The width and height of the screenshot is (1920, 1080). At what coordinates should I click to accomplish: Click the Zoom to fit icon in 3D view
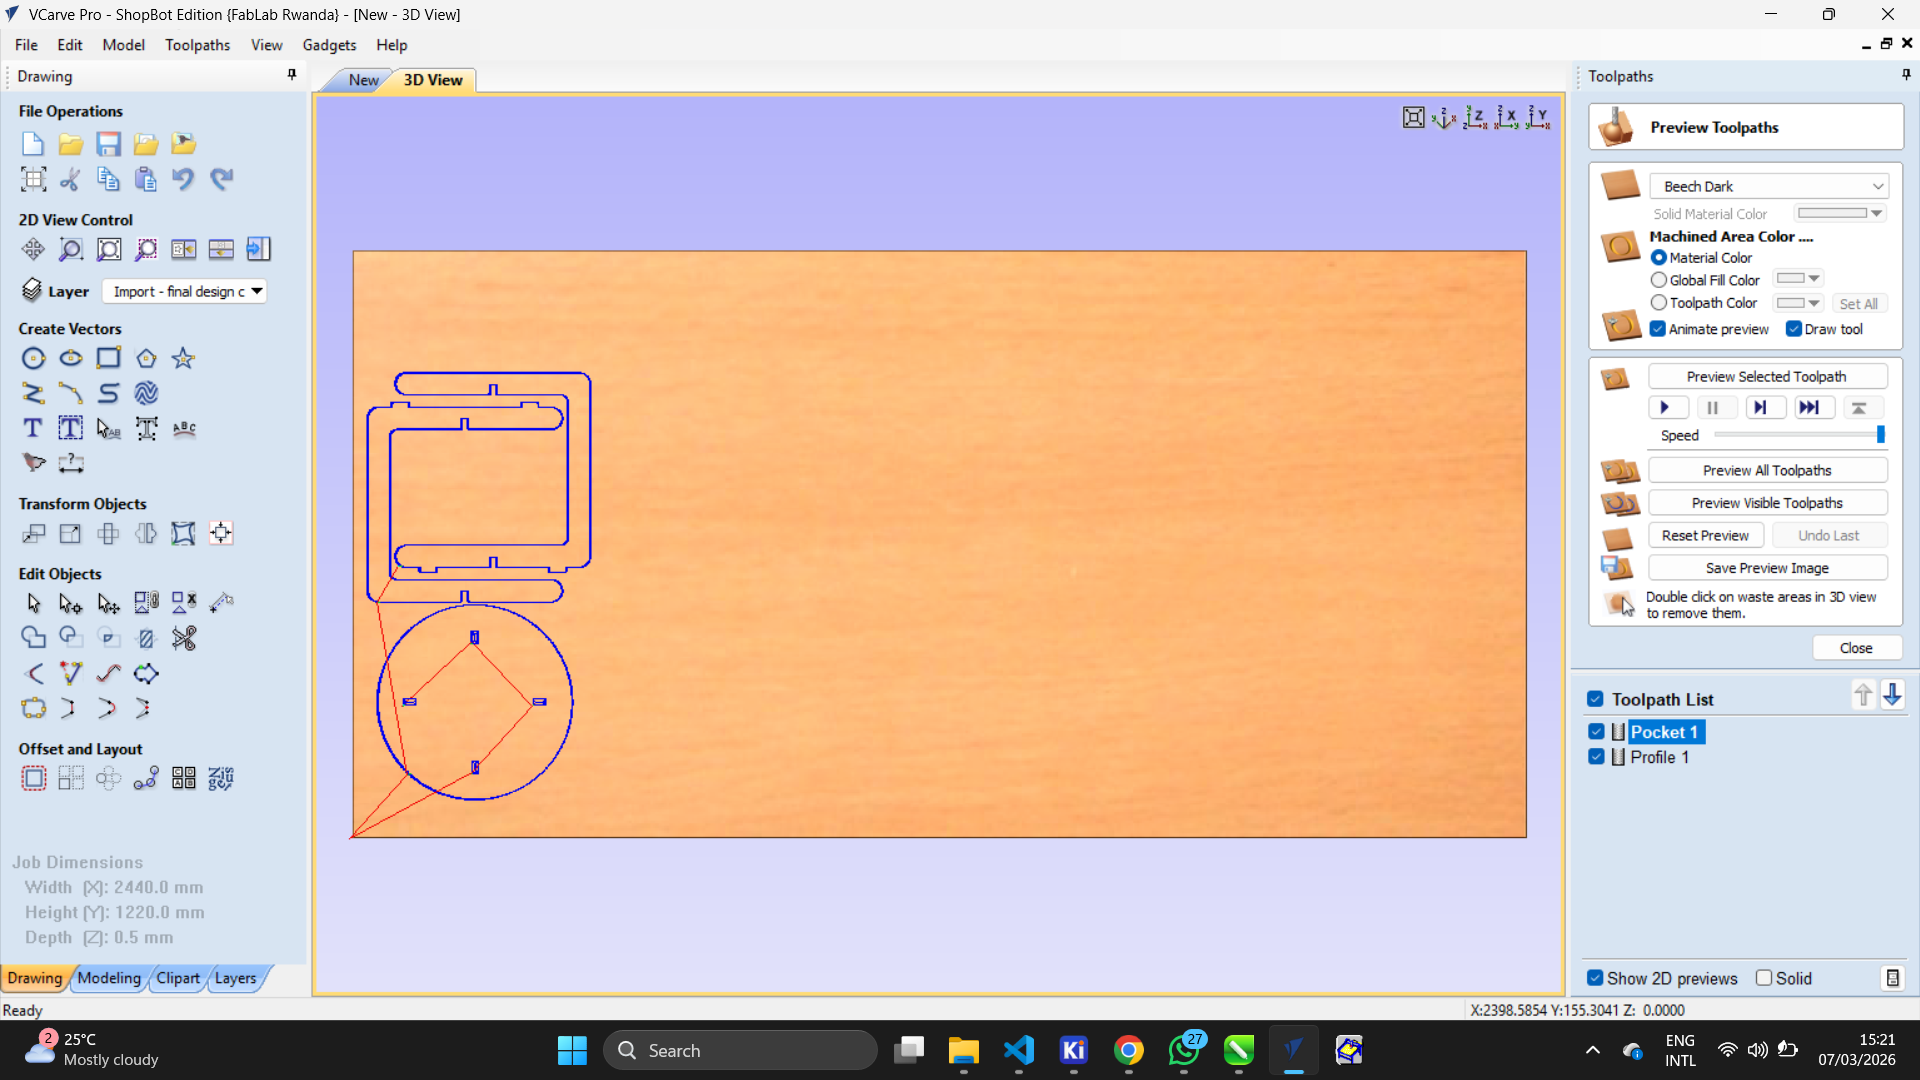(x=1413, y=118)
